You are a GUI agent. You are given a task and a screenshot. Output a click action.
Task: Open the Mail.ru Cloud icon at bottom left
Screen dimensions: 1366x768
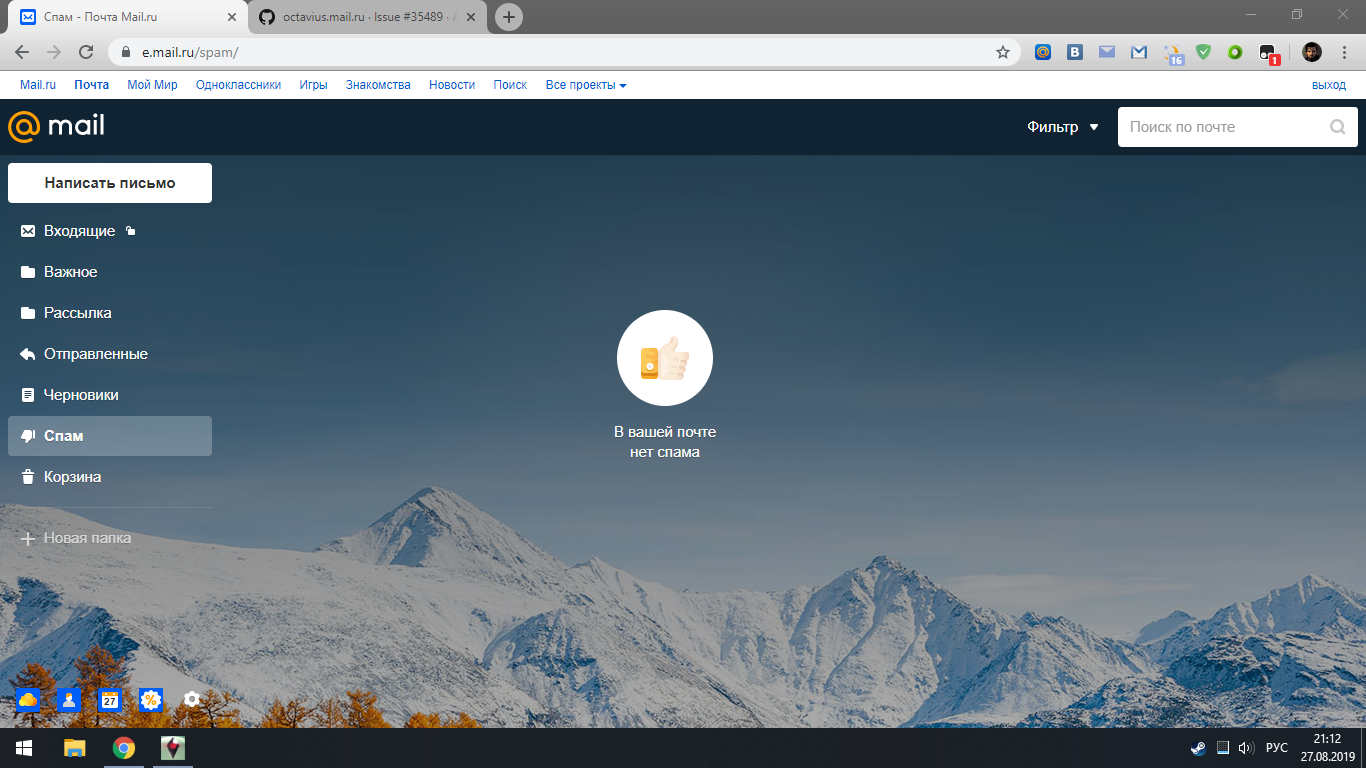[x=26, y=699]
